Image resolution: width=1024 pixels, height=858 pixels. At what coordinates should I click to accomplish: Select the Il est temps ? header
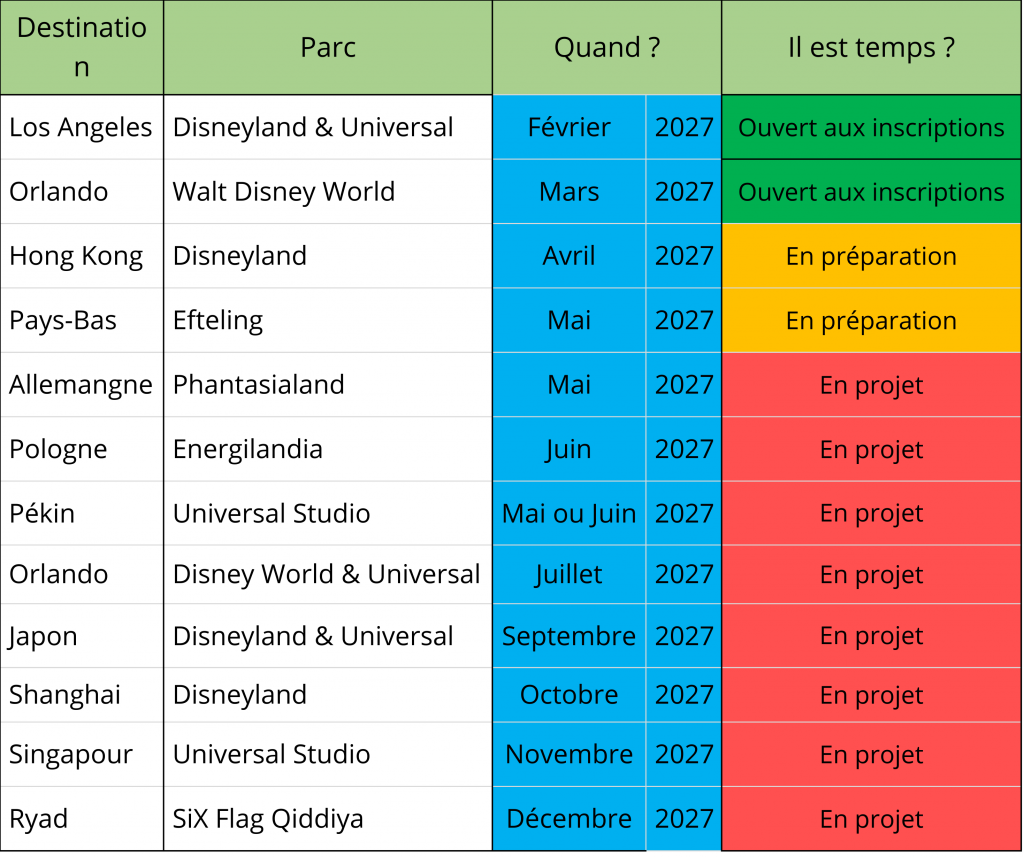(871, 48)
